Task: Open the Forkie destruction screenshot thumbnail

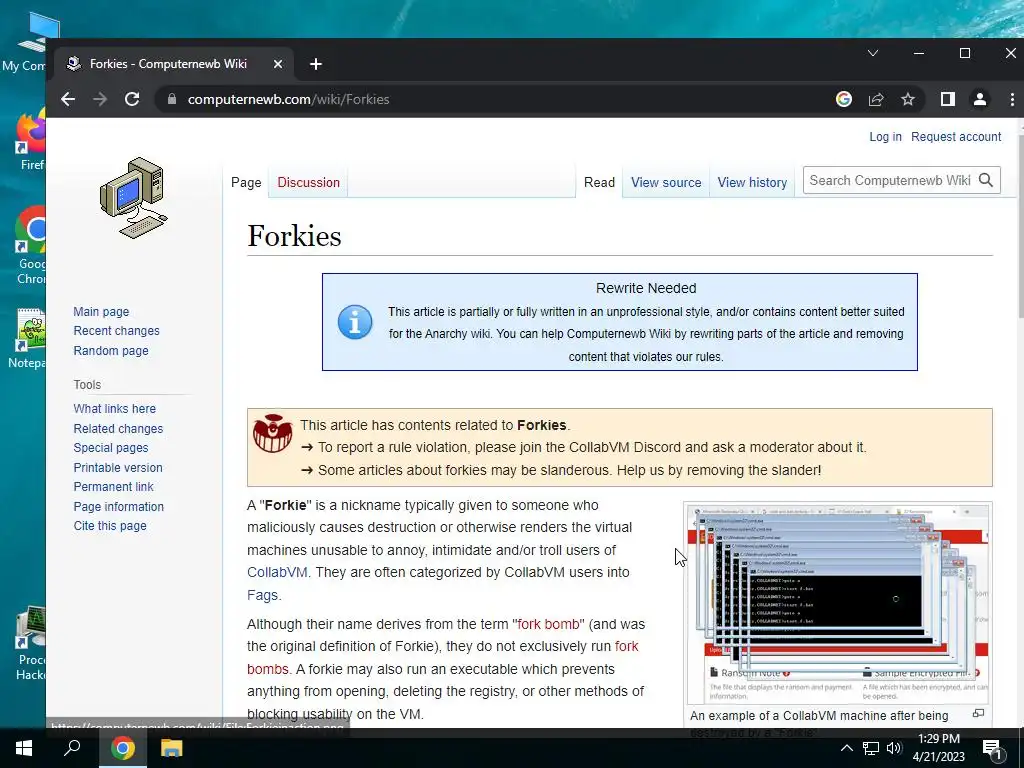Action: pos(838,603)
